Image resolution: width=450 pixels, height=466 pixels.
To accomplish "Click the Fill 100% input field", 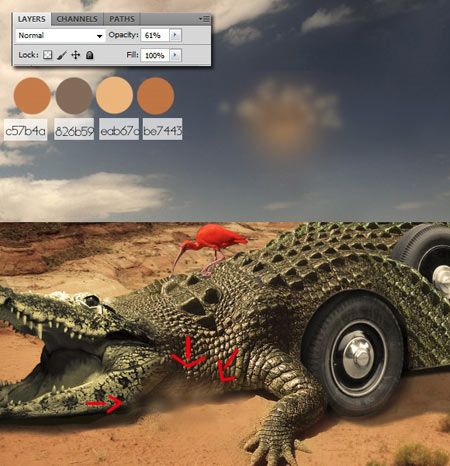I will [155, 55].
